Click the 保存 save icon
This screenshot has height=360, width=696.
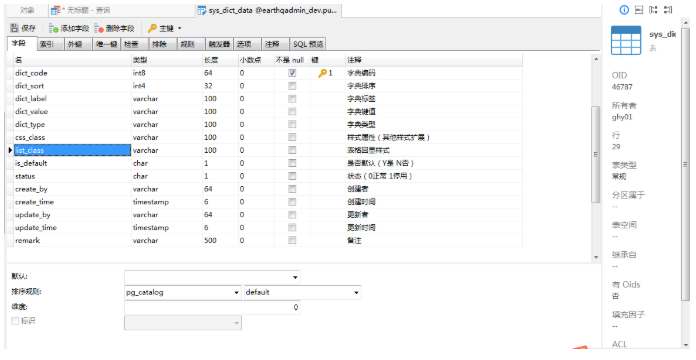[15, 28]
